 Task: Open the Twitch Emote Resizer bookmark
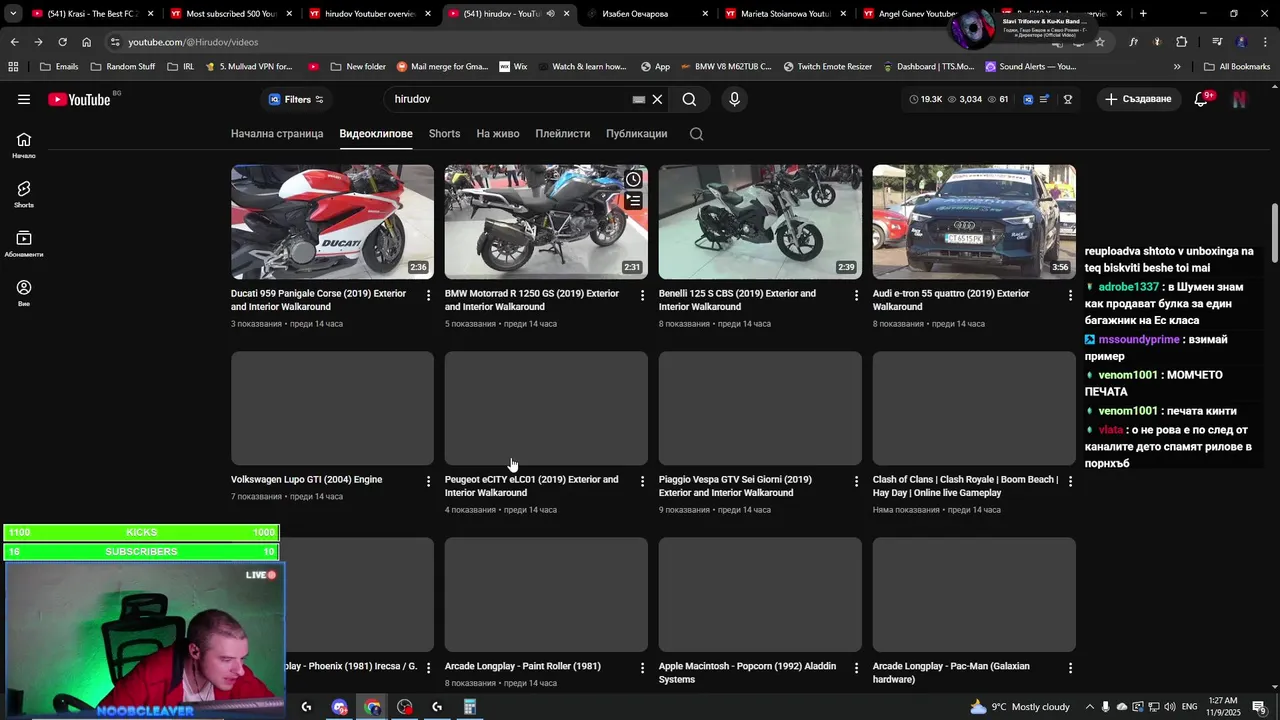(x=827, y=67)
